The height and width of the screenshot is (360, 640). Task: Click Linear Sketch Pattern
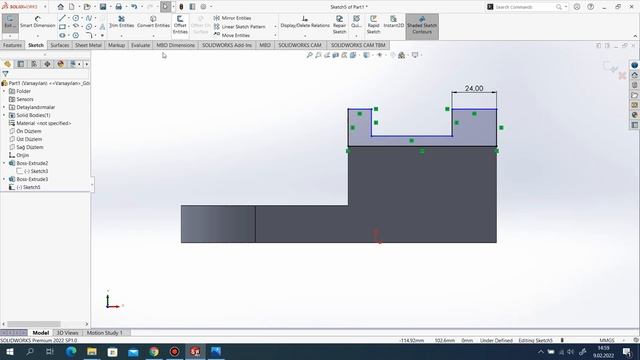(x=240, y=27)
